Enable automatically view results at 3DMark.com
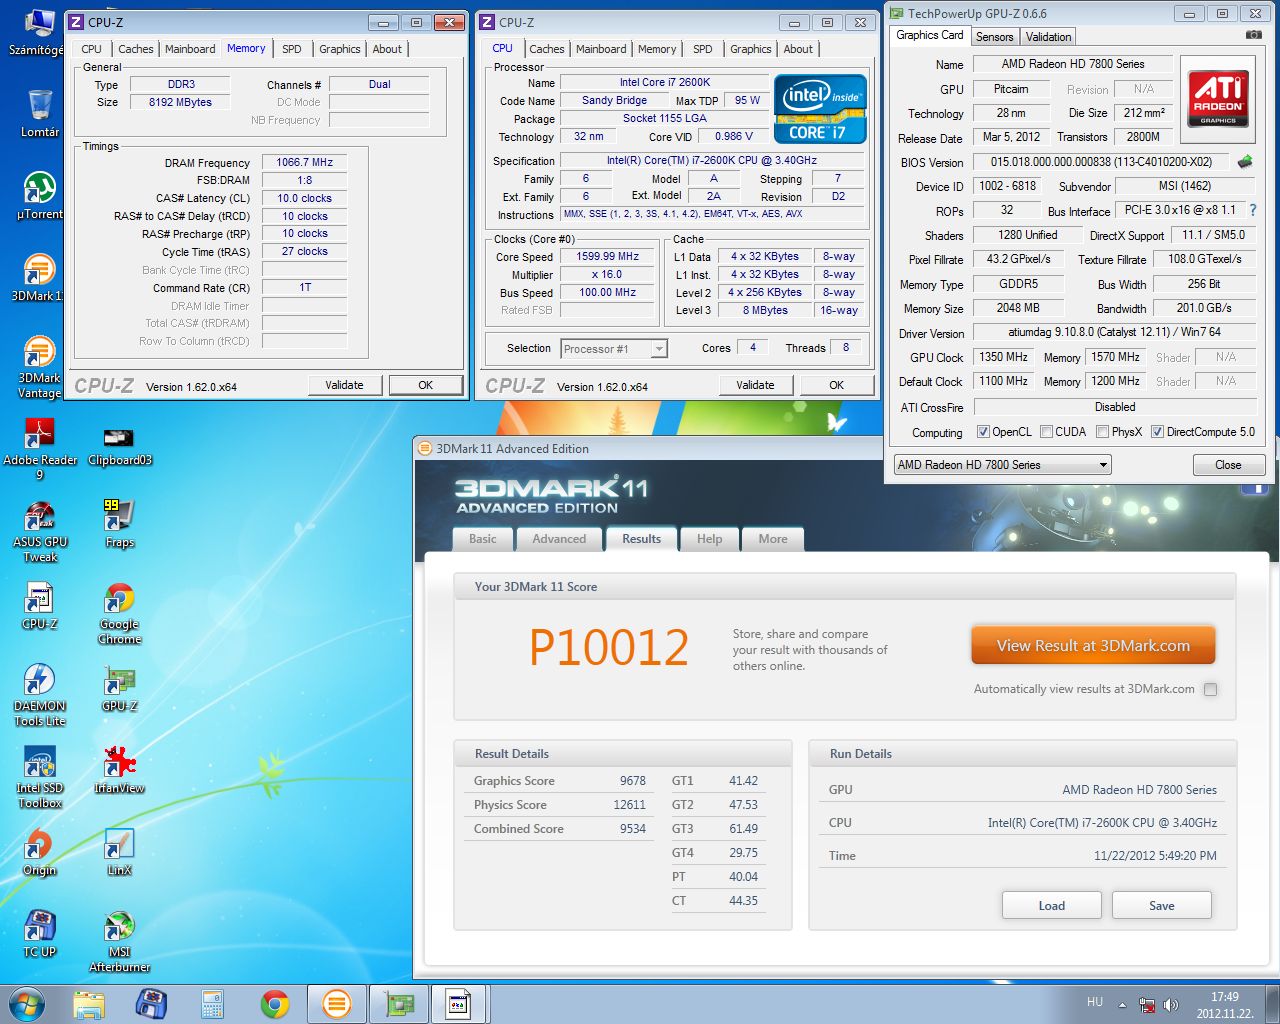Screen dimensions: 1280x1024 1210,689
